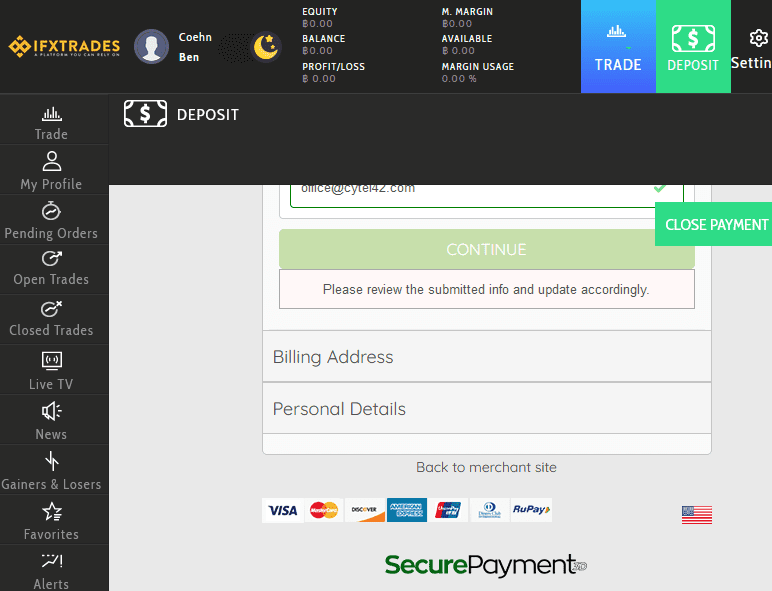
Task: Click the CLOSE PAYMENT button
Action: click(x=715, y=225)
